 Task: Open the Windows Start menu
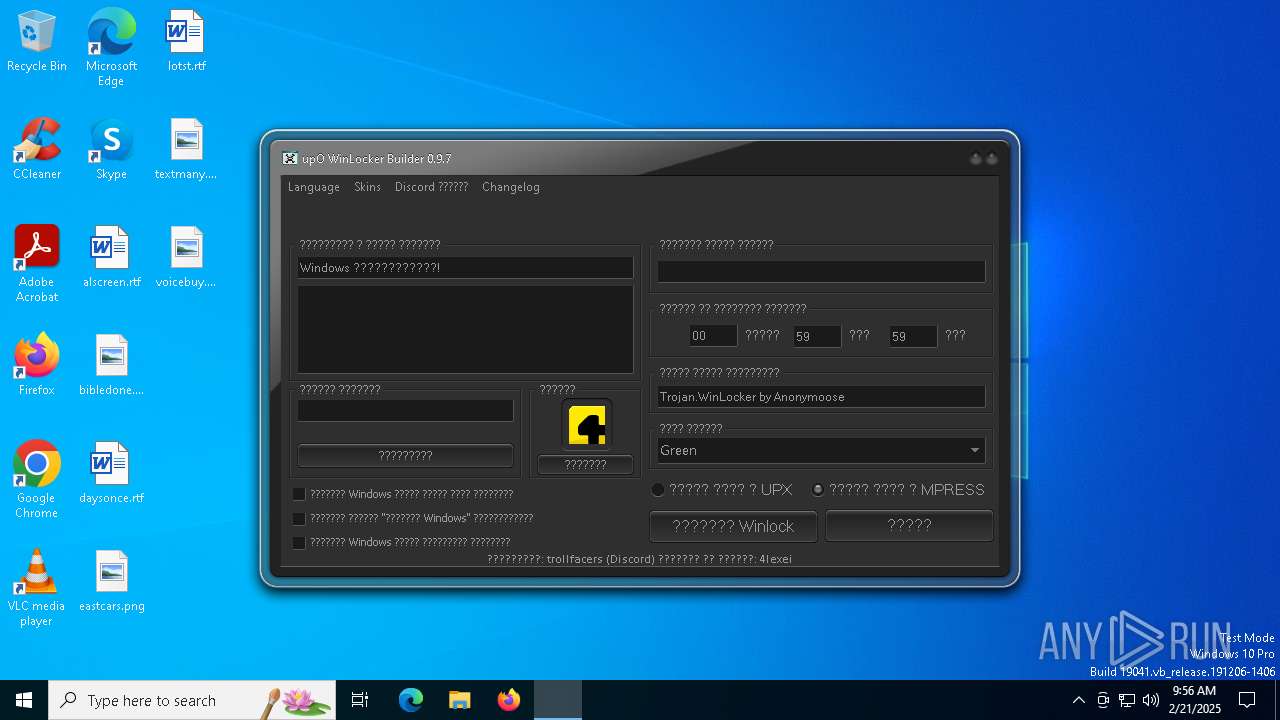pos(24,700)
